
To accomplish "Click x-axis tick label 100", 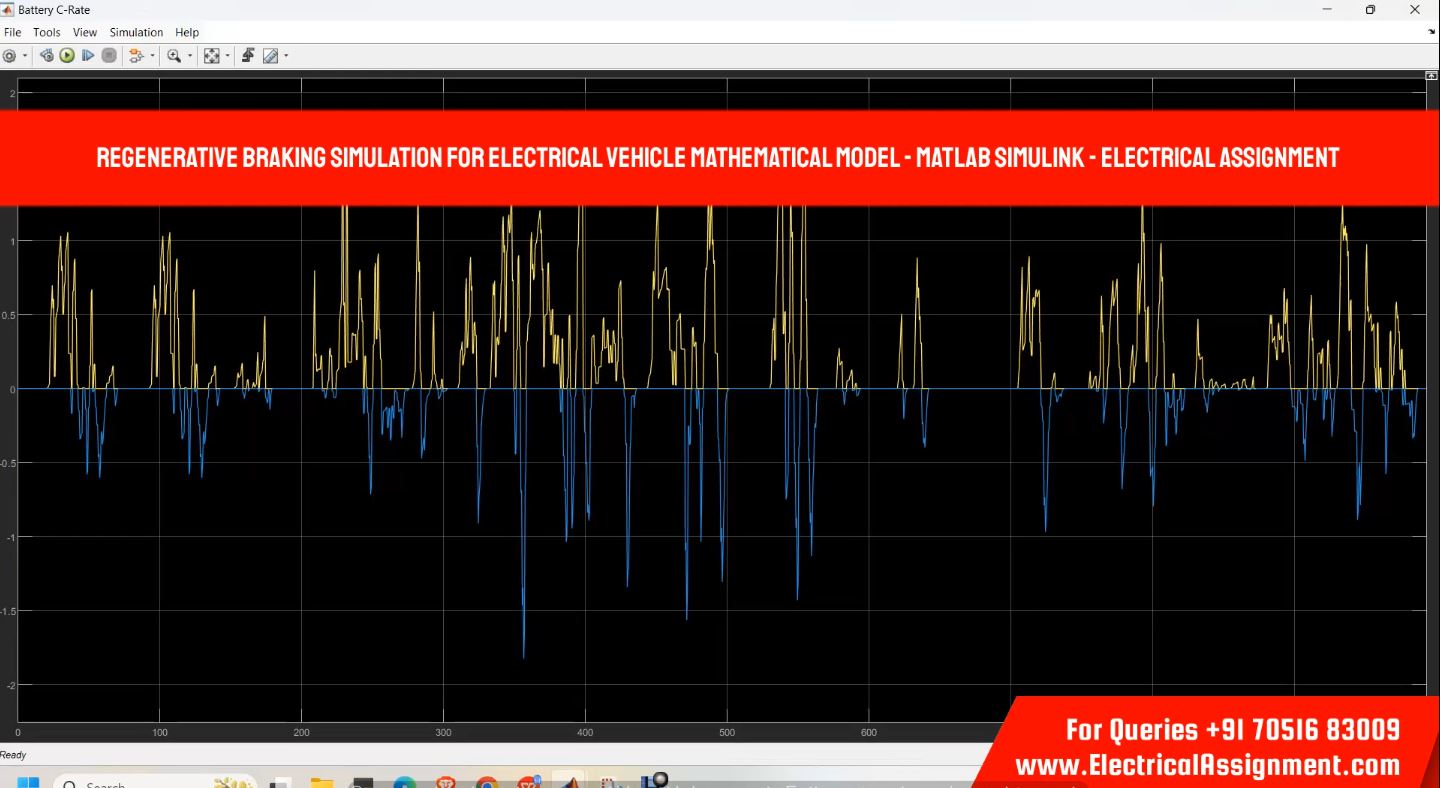I will [160, 733].
